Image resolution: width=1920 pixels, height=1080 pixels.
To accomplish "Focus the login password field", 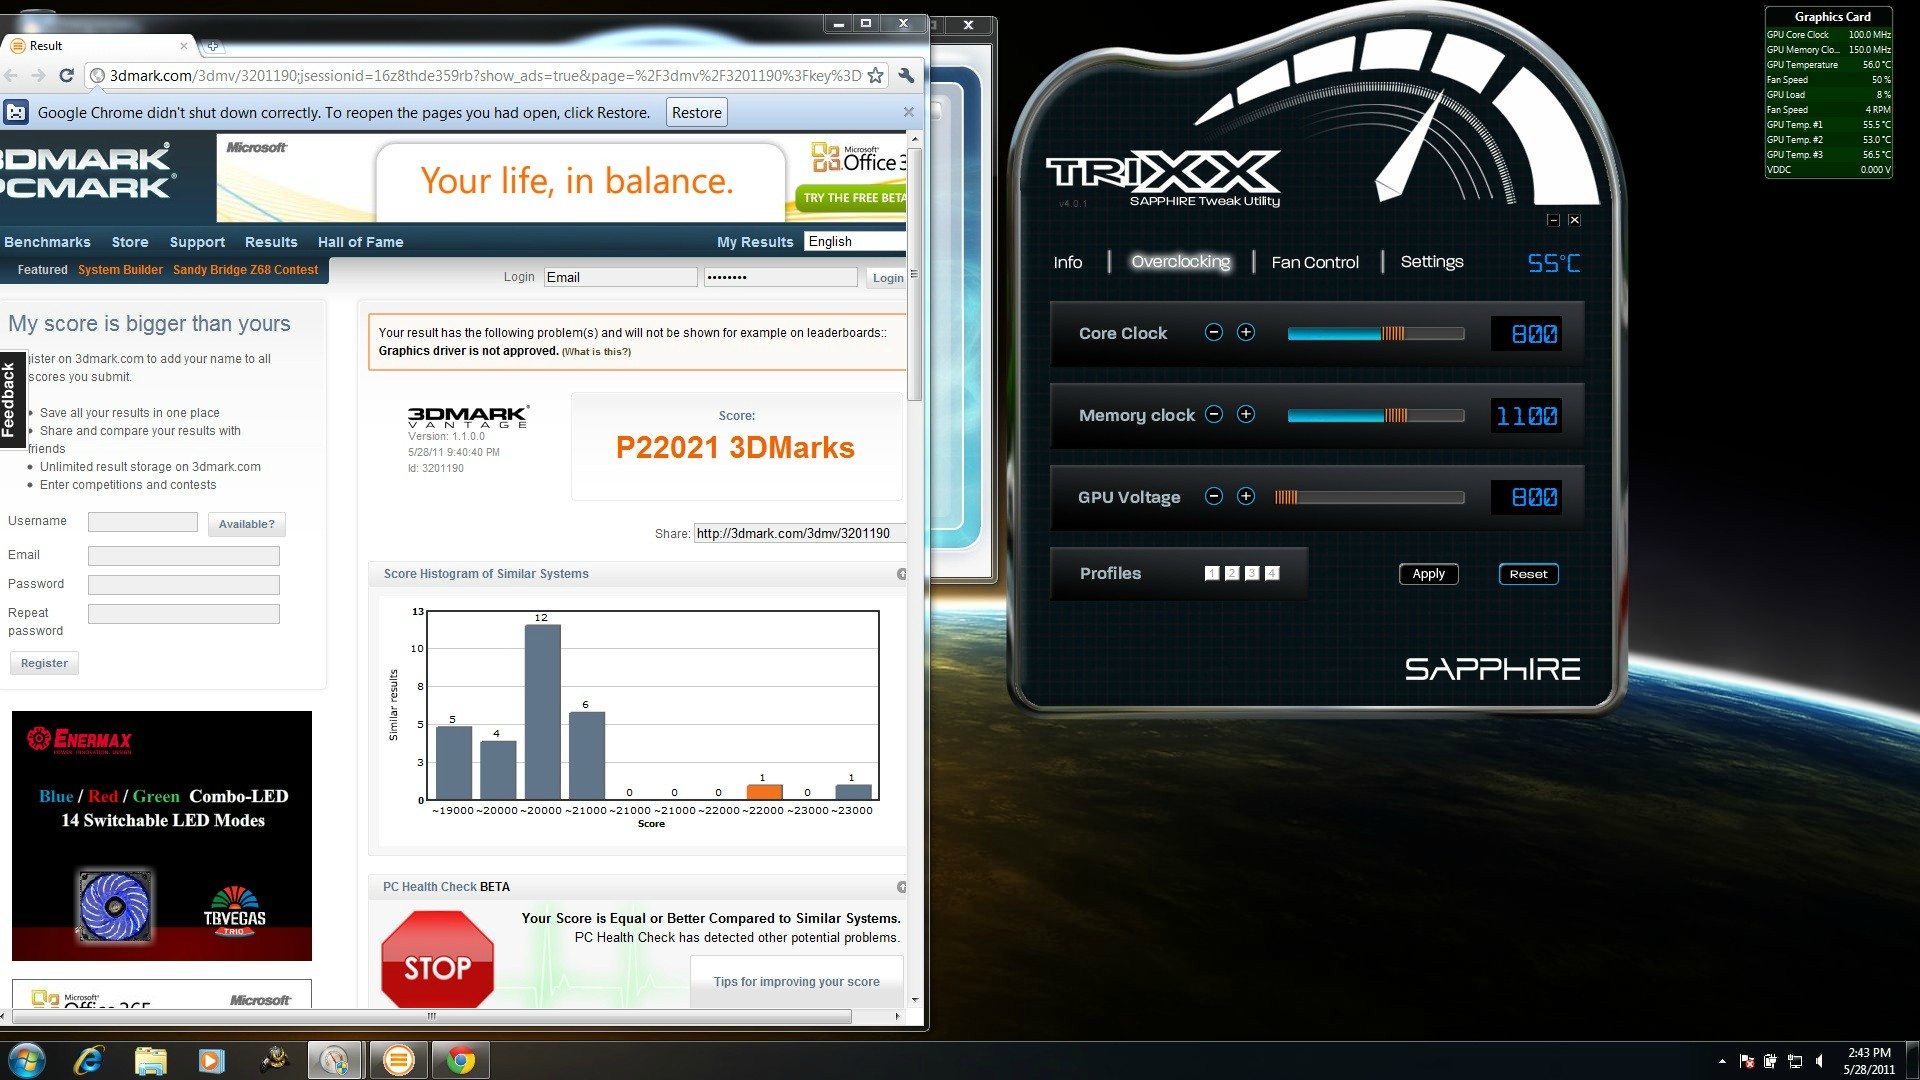I will pyautogui.click(x=780, y=277).
